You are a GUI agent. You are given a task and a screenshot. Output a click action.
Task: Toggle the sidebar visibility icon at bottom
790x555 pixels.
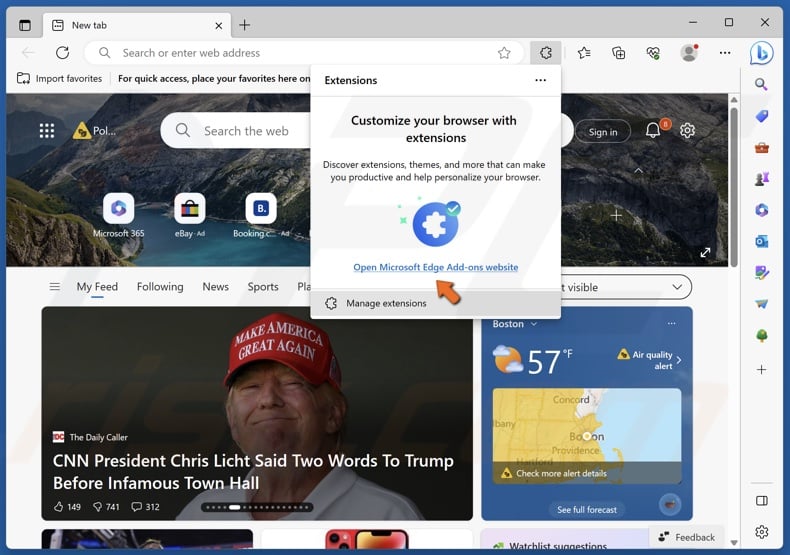[x=761, y=501]
